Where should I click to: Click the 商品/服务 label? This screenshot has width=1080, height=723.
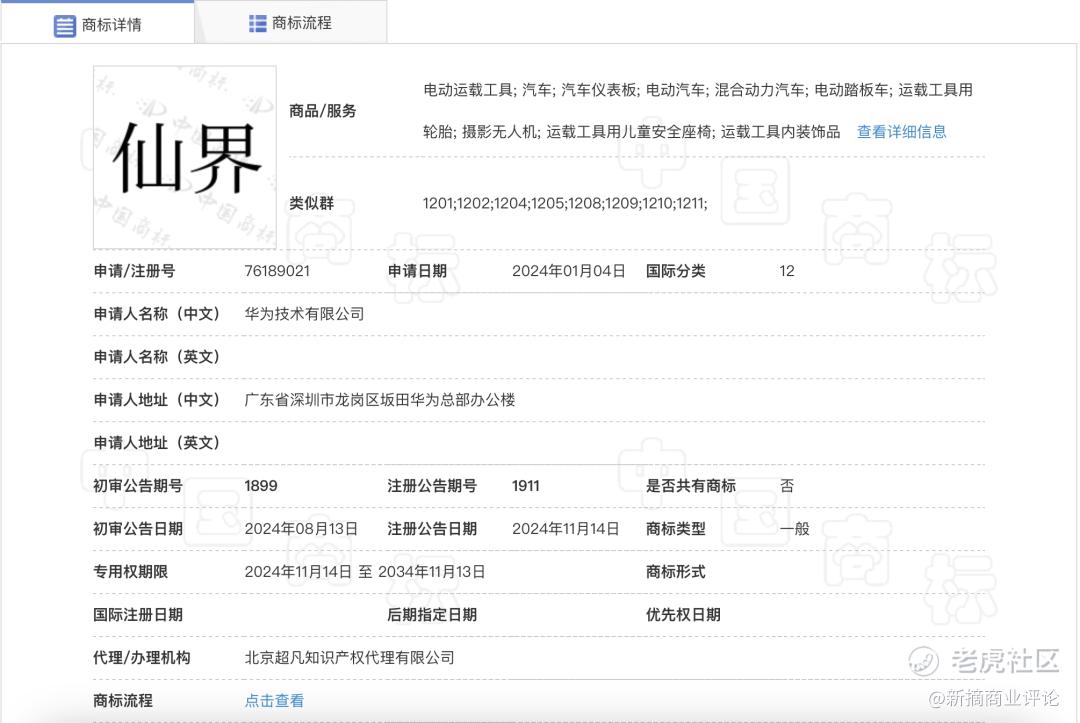click(322, 111)
